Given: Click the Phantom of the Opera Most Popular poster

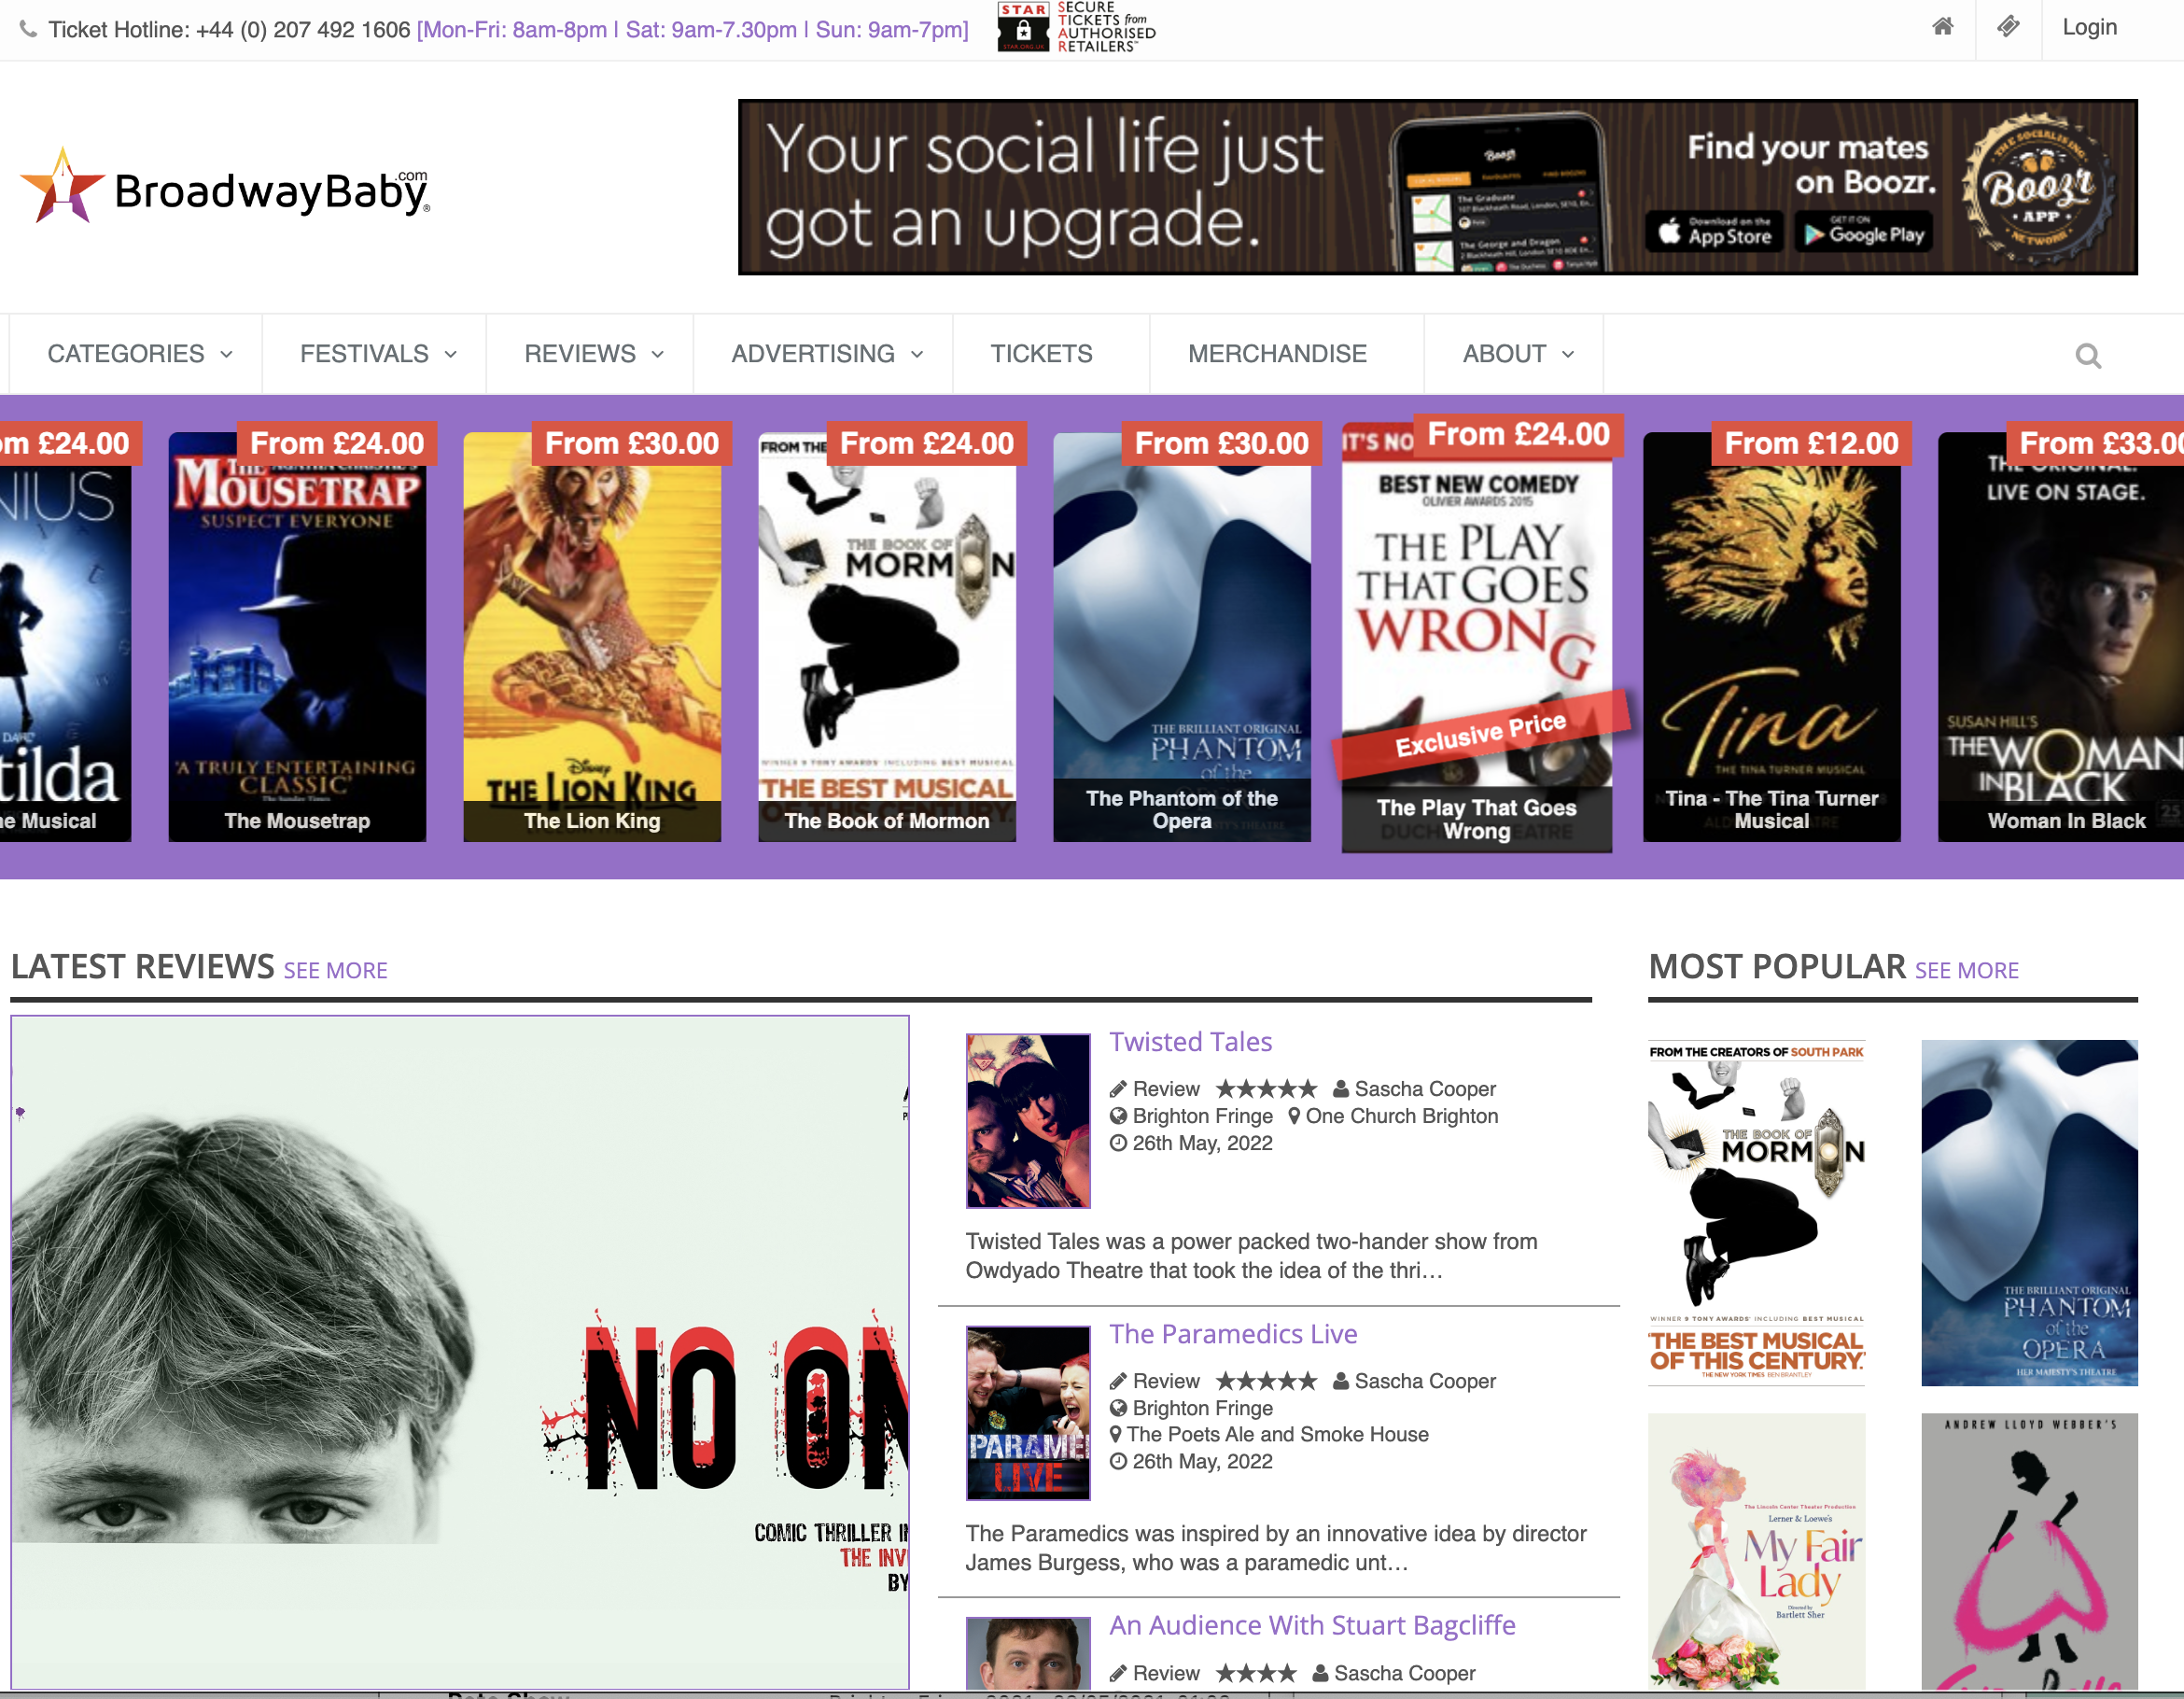Looking at the screenshot, I should (2030, 1213).
